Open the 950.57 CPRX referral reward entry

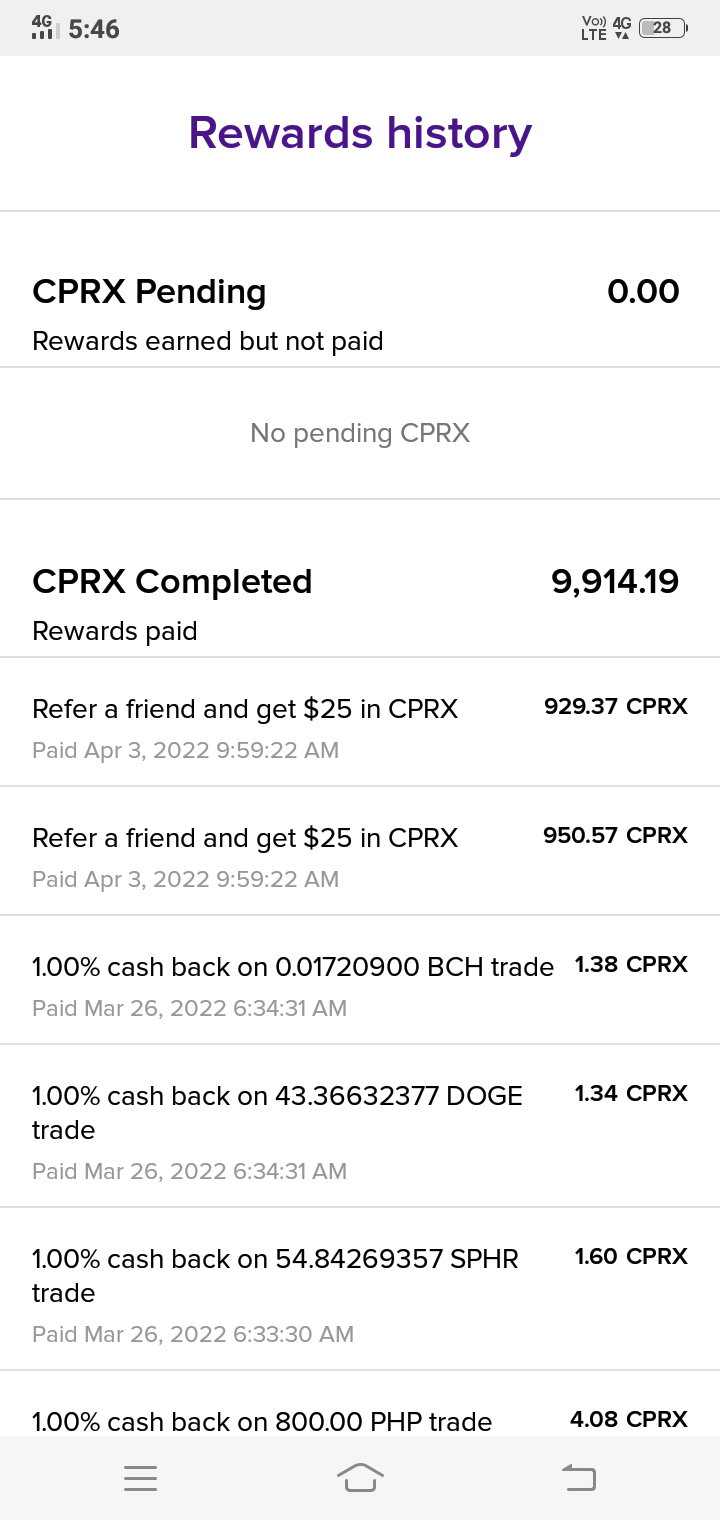click(x=360, y=851)
